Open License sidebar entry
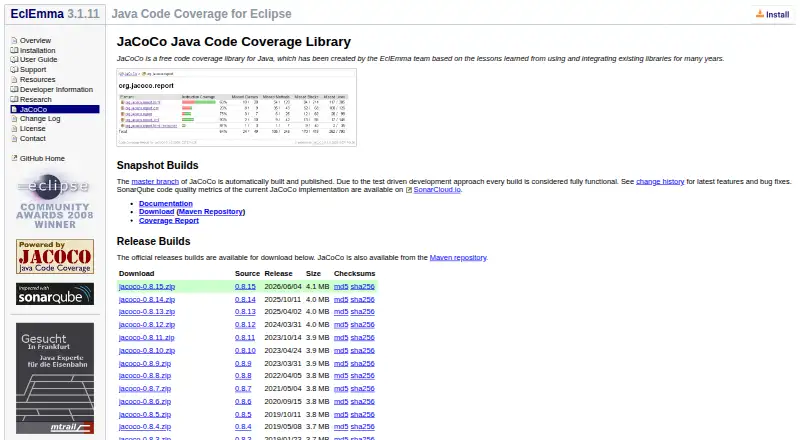This screenshot has width=800, height=440. pos(33,129)
